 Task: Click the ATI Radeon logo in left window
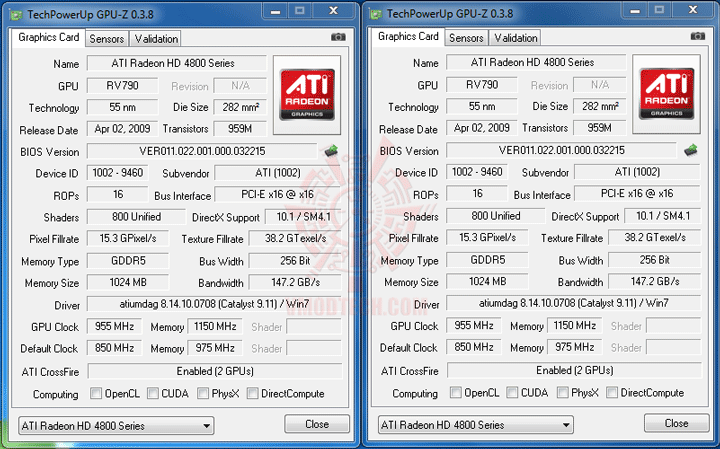307,95
